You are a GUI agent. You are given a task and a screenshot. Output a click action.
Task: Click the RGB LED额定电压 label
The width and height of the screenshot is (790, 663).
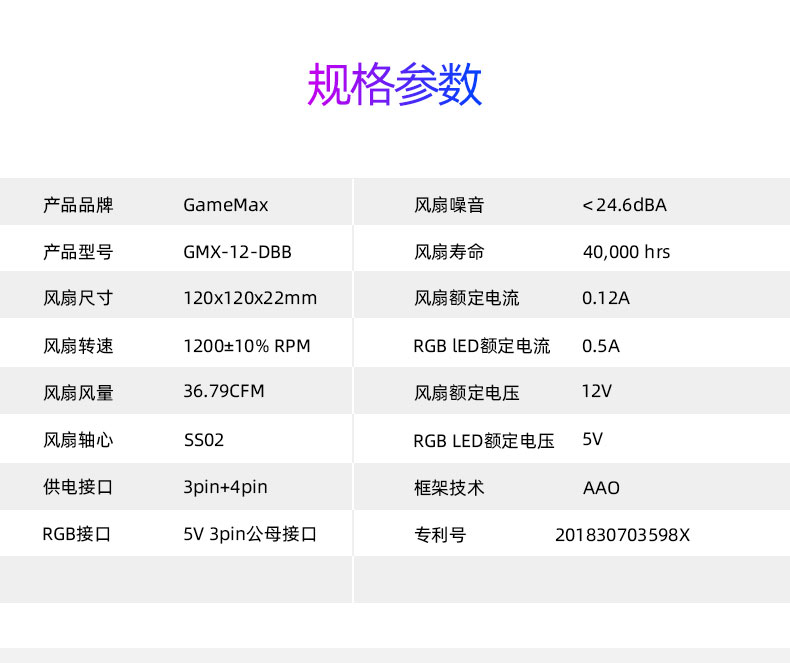pos(483,441)
